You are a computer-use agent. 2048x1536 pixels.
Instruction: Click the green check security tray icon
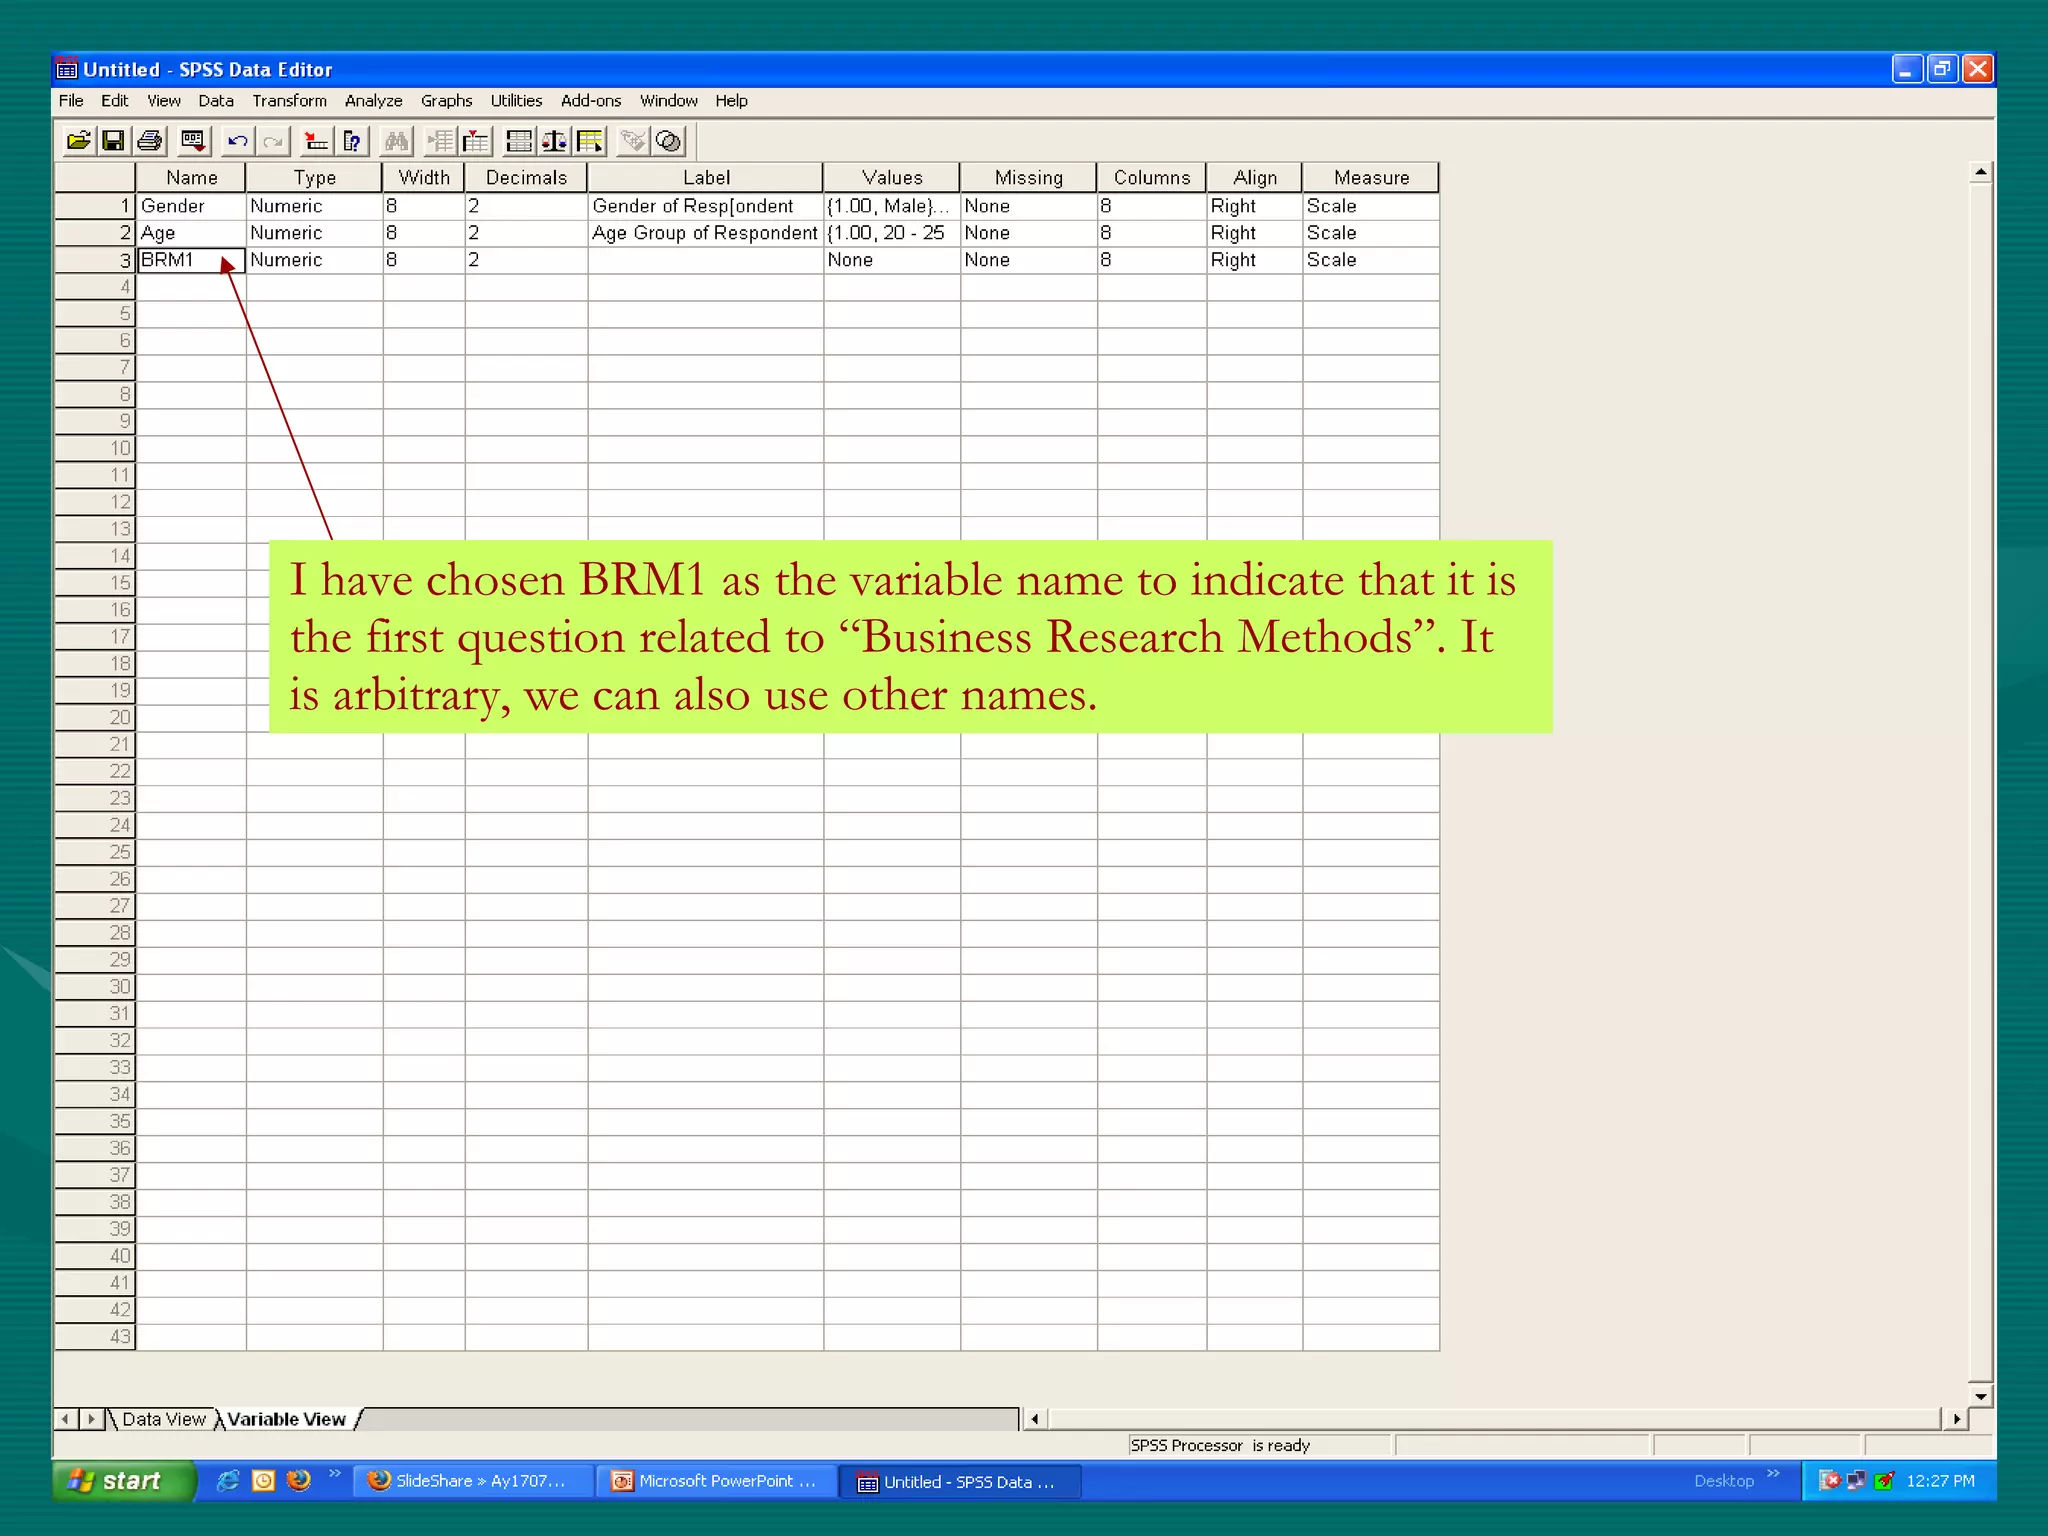coord(1884,1481)
